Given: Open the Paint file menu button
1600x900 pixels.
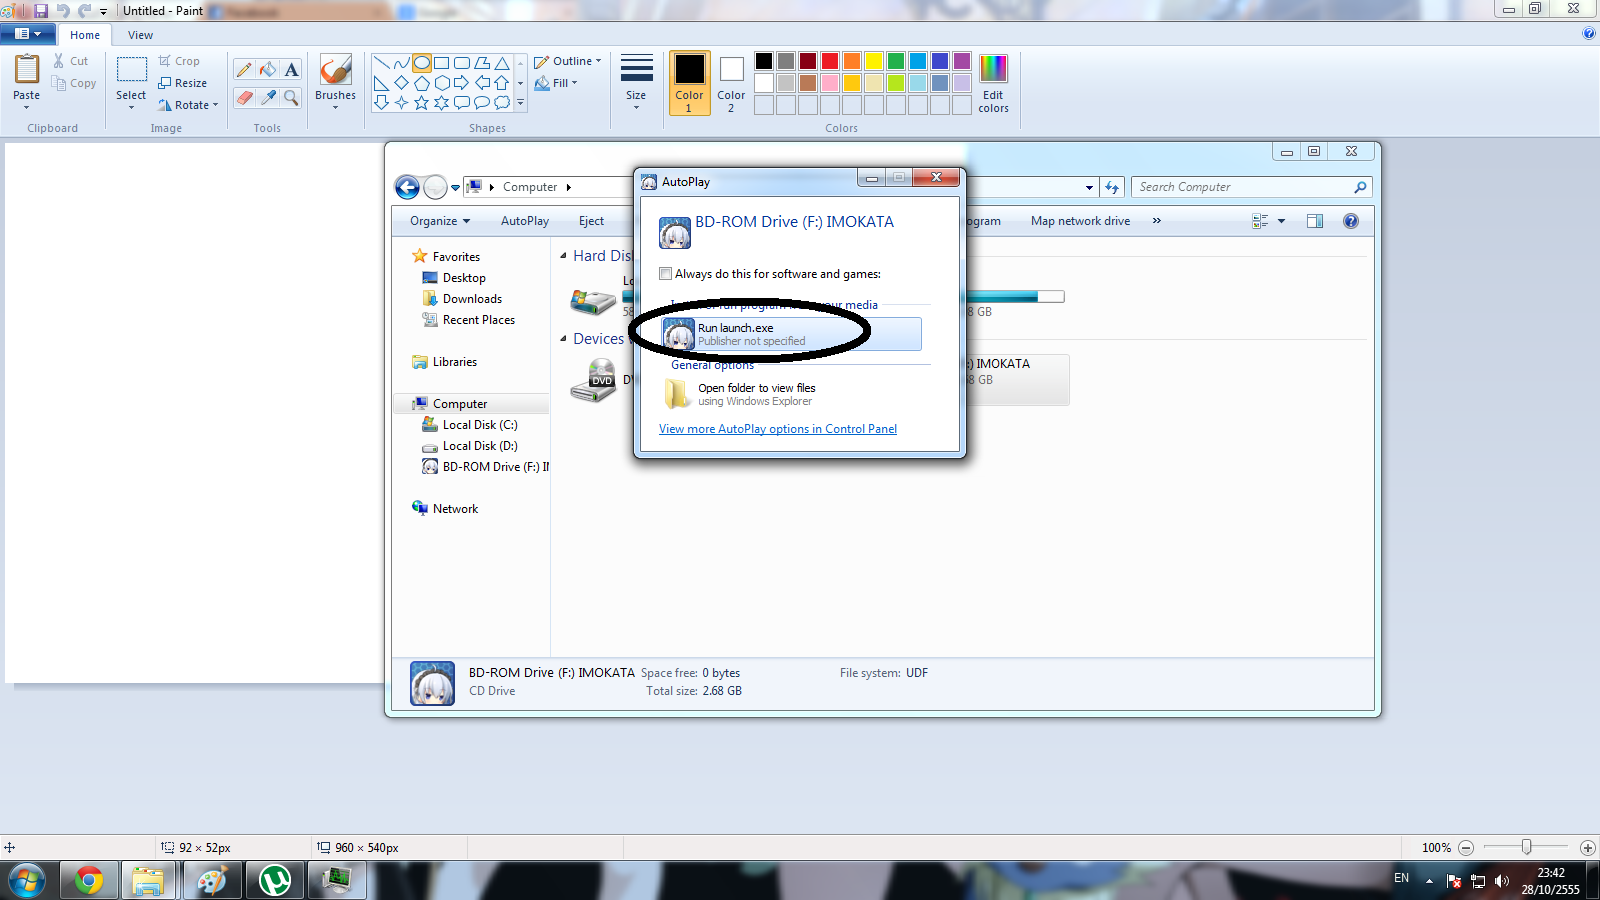Looking at the screenshot, I should point(28,34).
